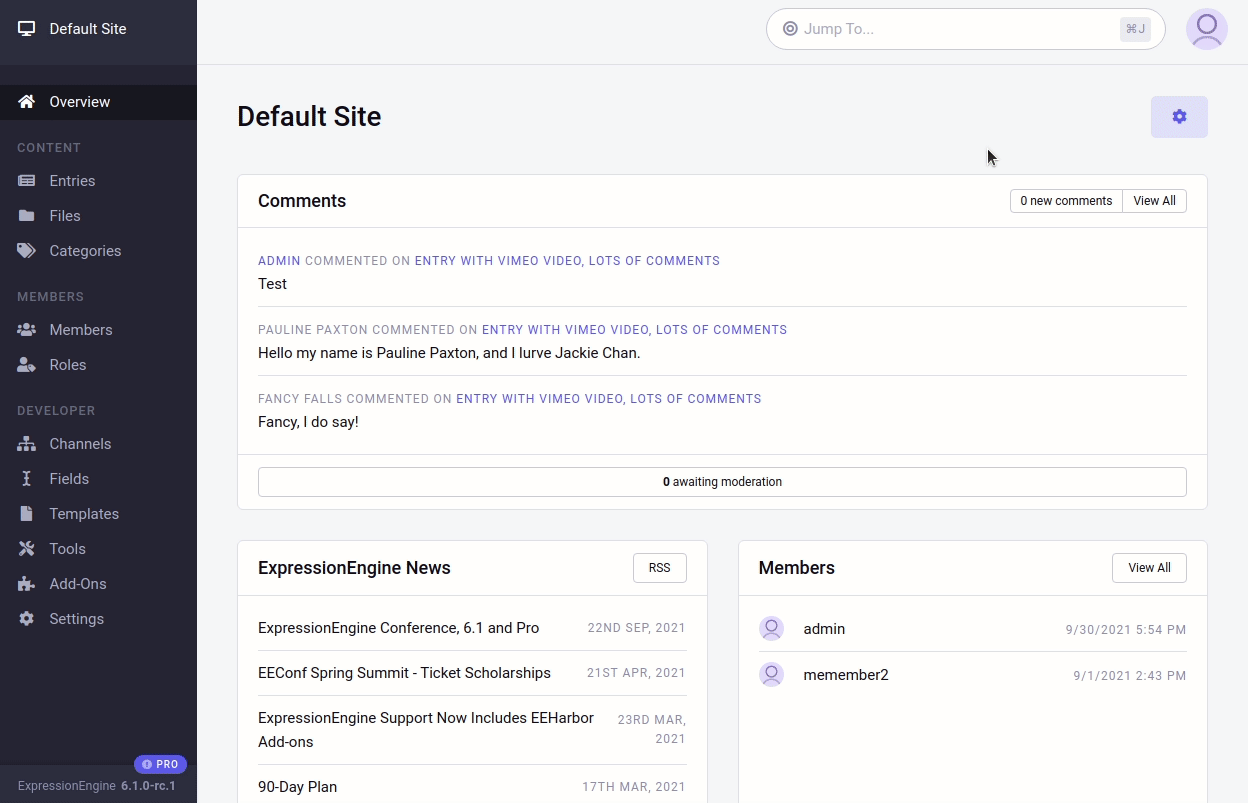
Task: Click the 0 awaiting moderation button
Action: click(722, 482)
